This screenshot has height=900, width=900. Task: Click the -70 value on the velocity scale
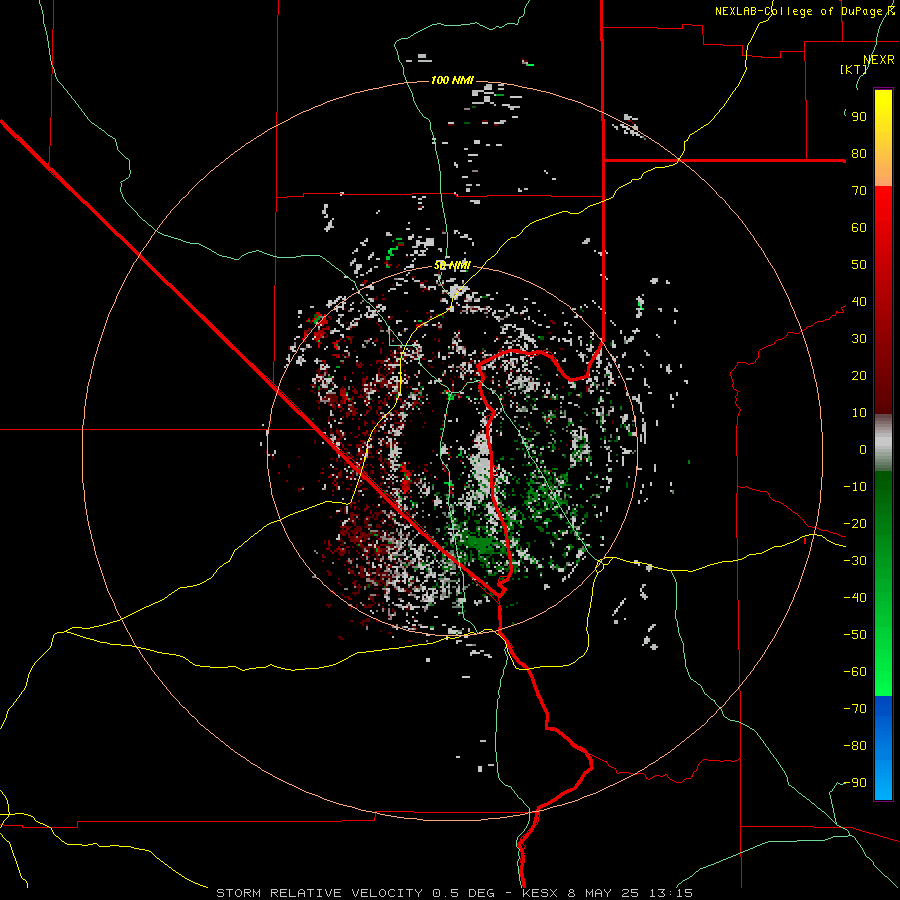click(855, 709)
